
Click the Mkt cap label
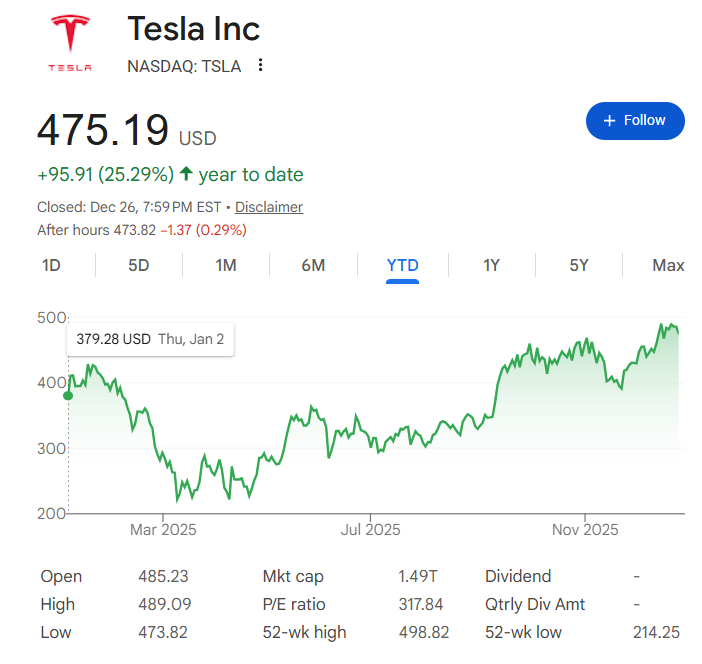coord(293,576)
